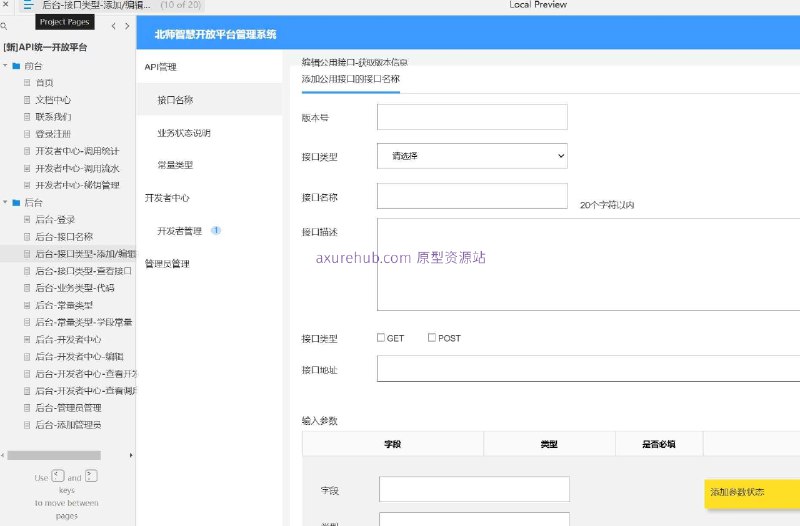Go to previous page with left arrow
The height and width of the screenshot is (526, 800).
[113, 26]
